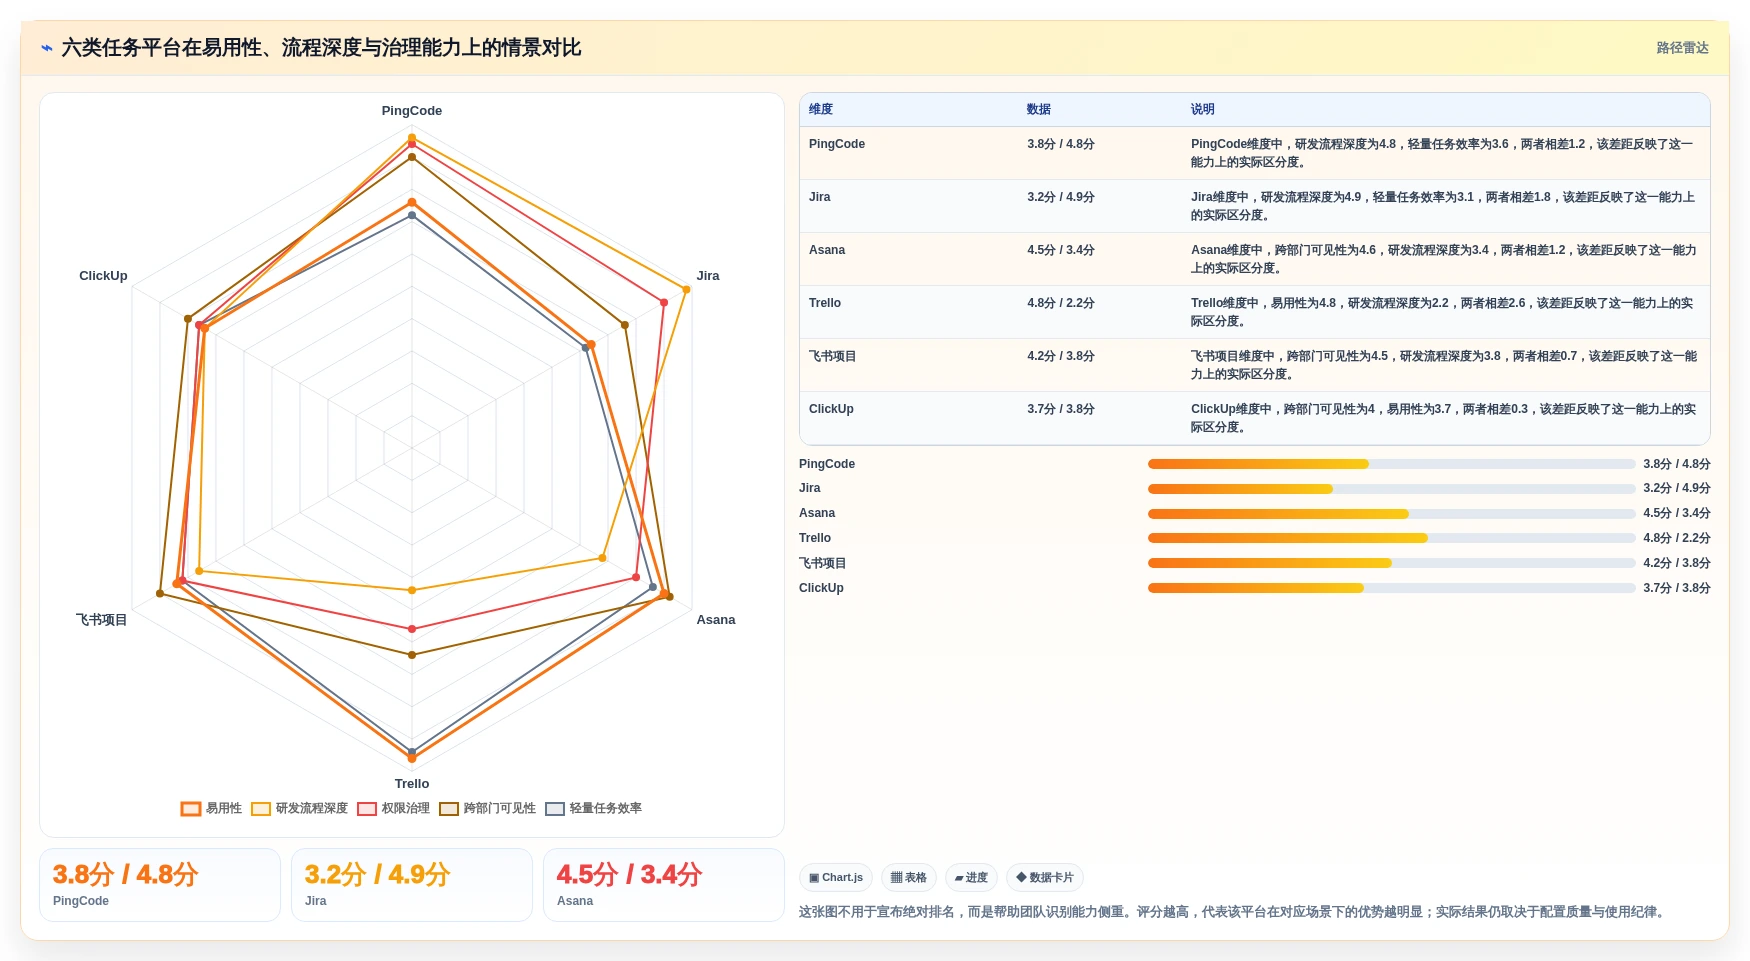Click the PingCode score card
The height and width of the screenshot is (961, 1750).
[160, 885]
